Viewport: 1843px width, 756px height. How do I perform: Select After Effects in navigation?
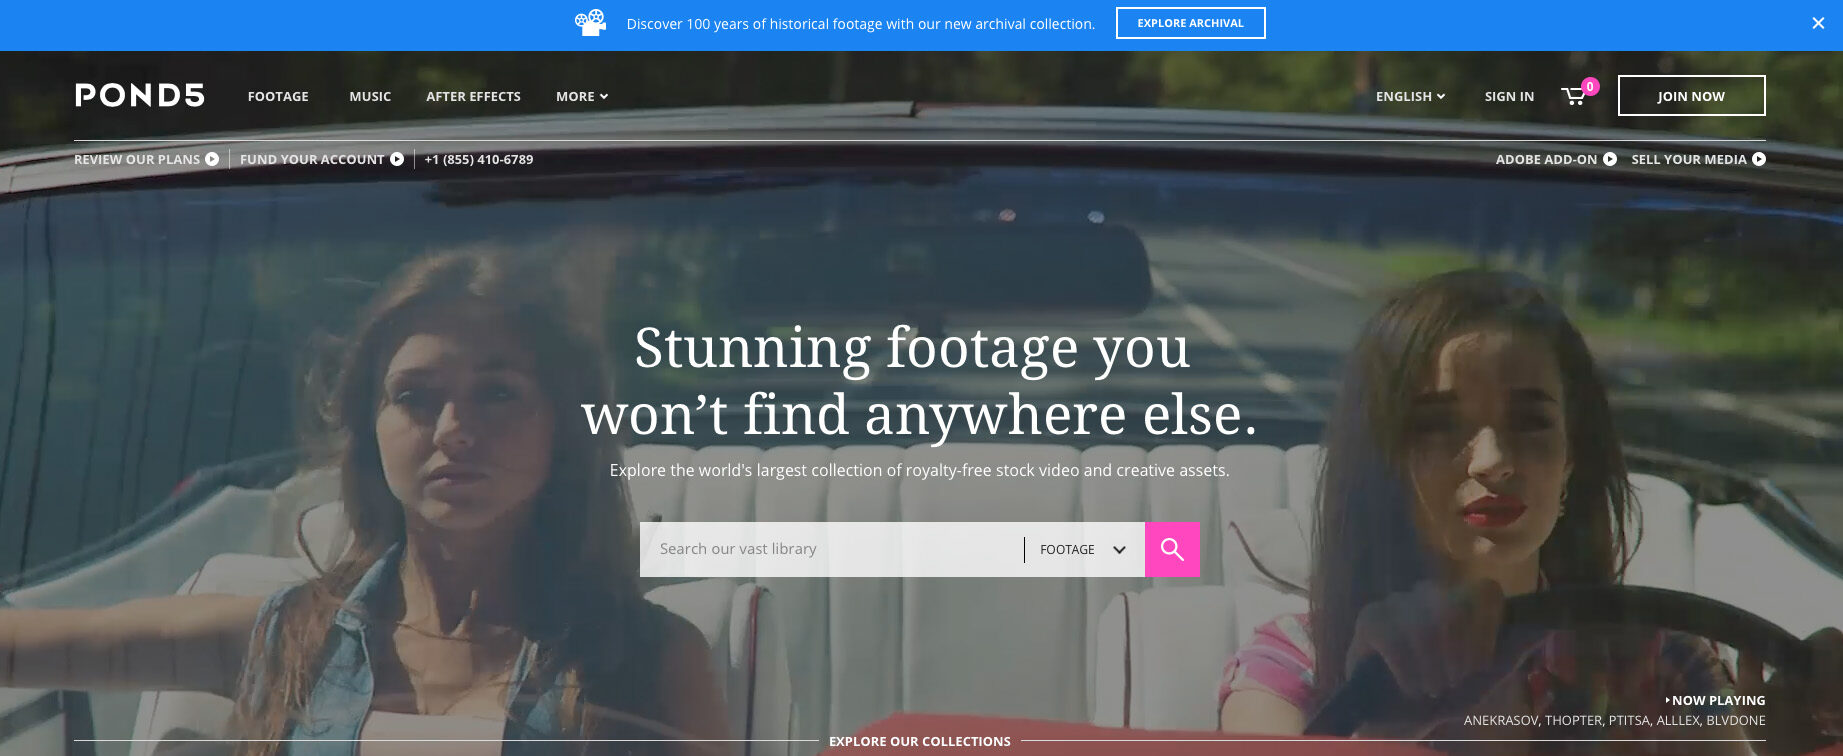tap(473, 96)
